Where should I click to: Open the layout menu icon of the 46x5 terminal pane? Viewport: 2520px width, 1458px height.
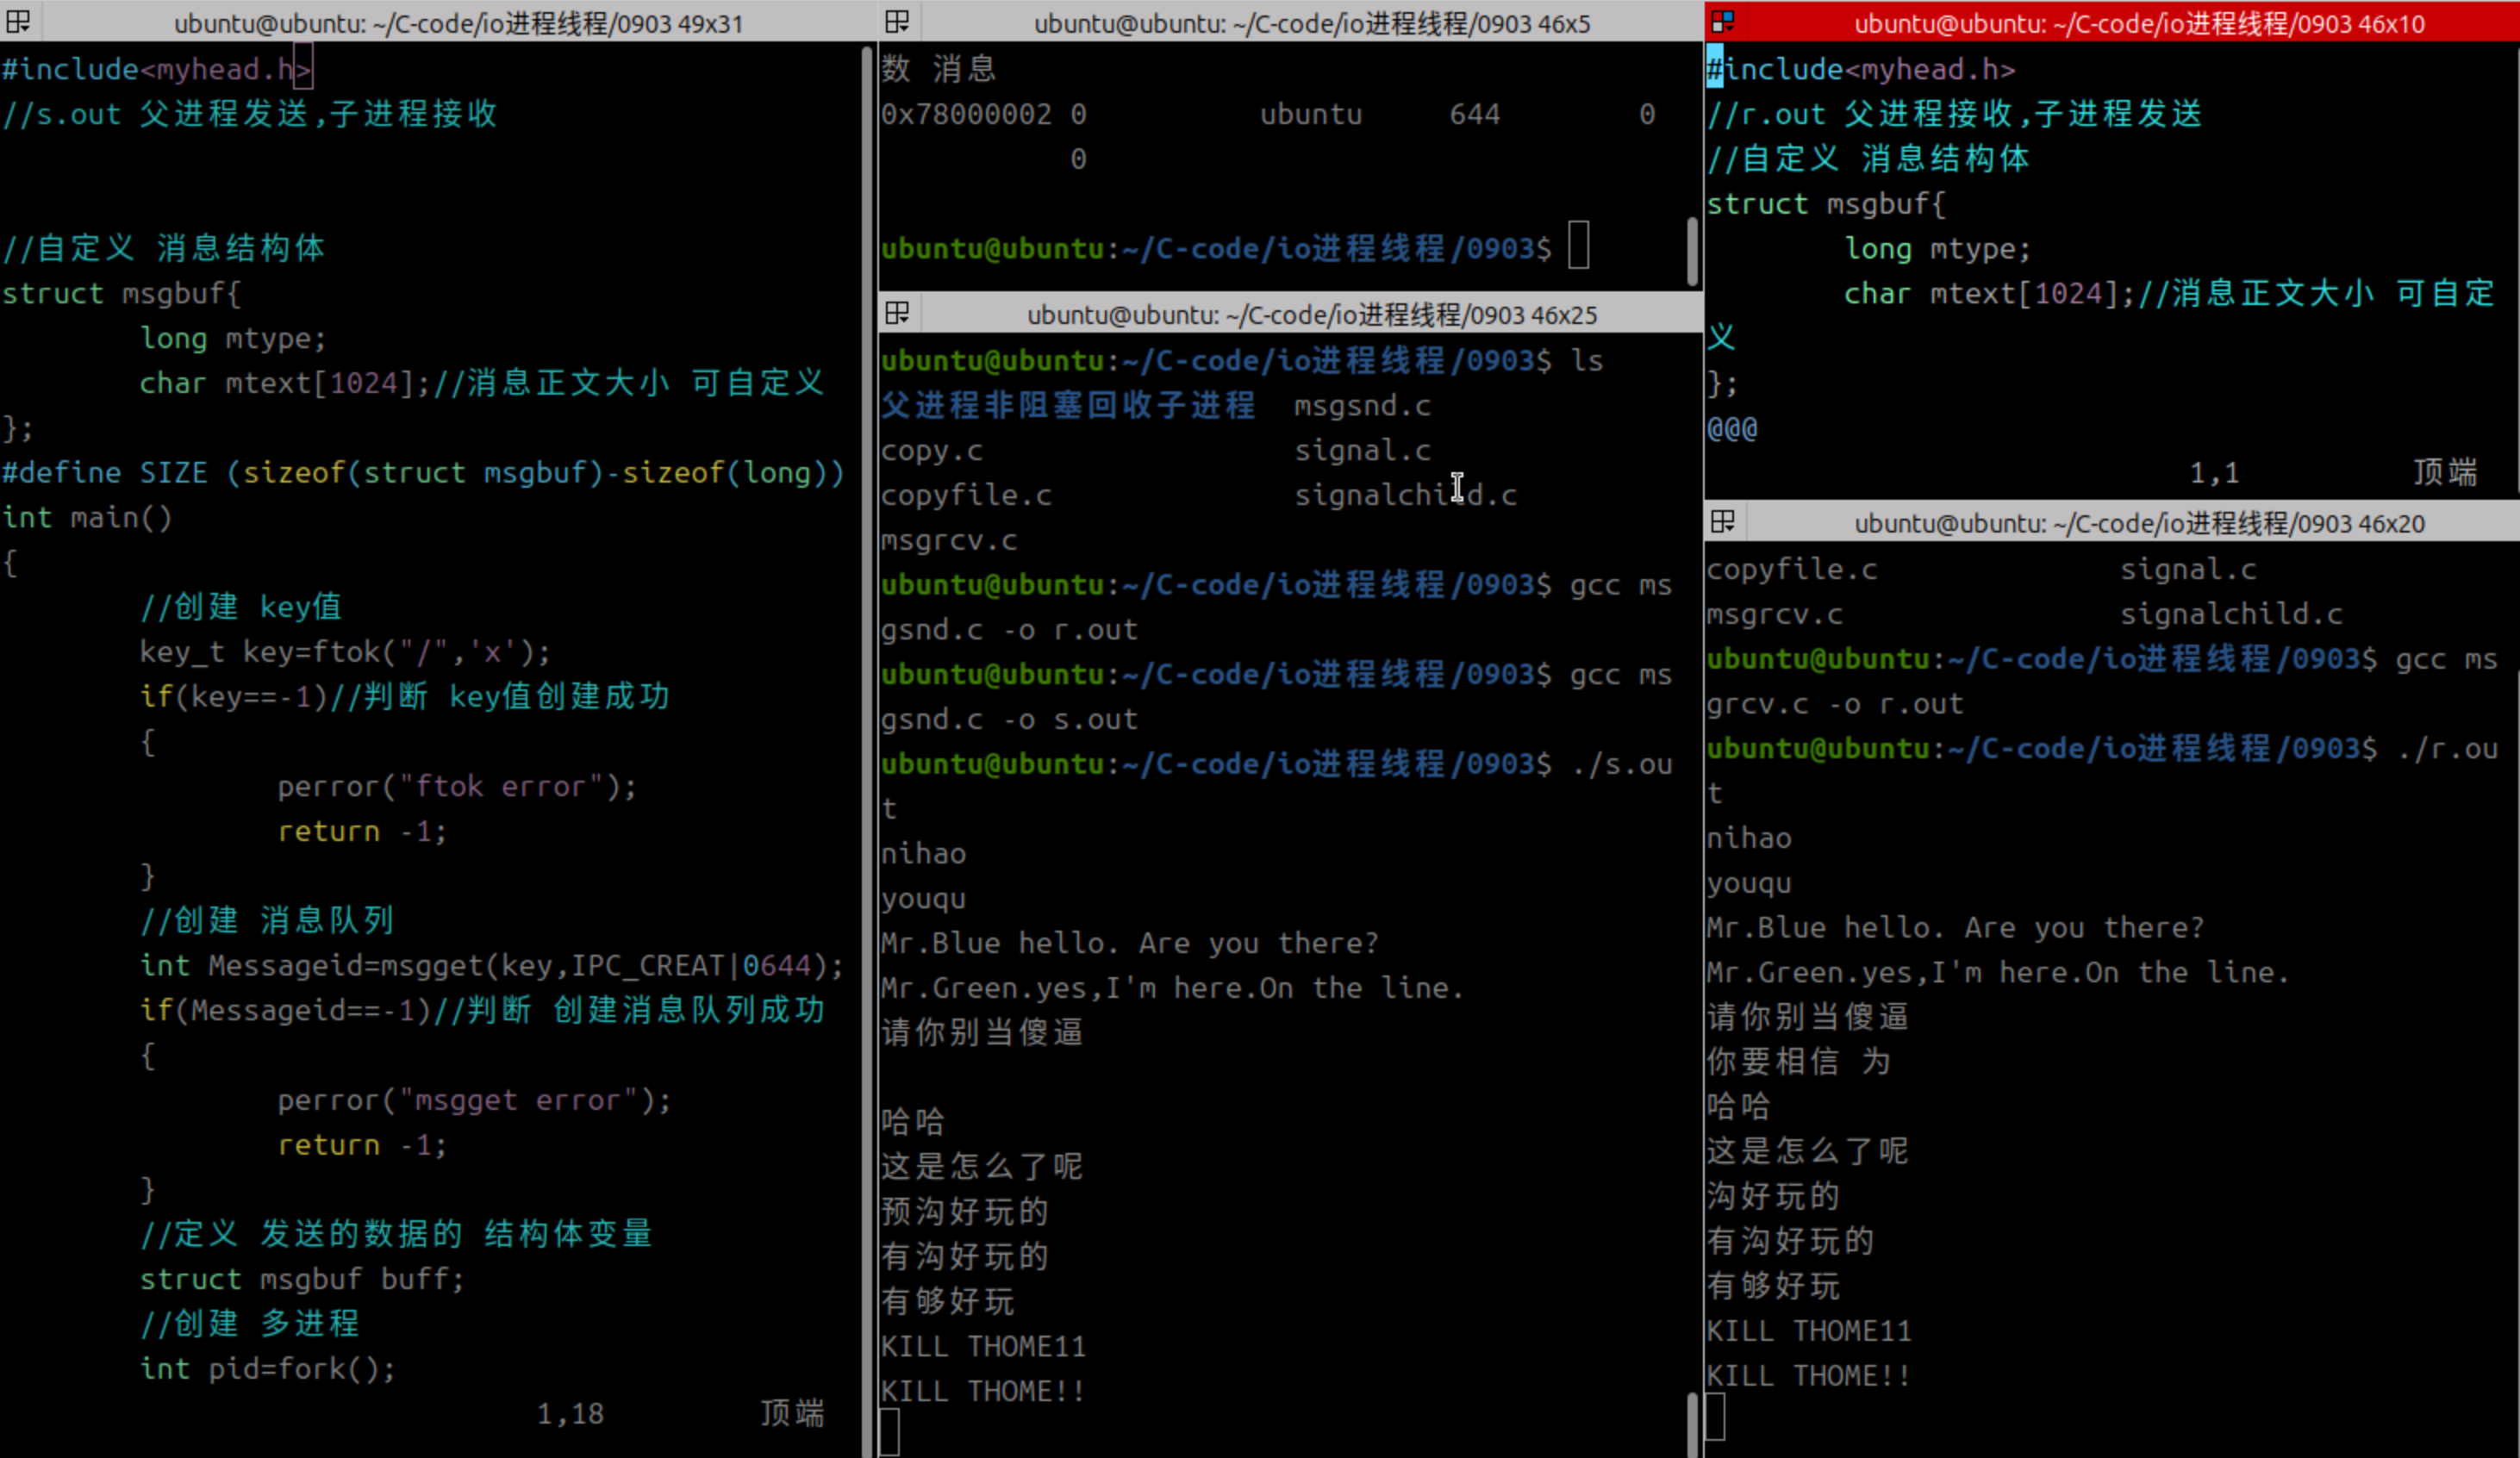click(897, 21)
